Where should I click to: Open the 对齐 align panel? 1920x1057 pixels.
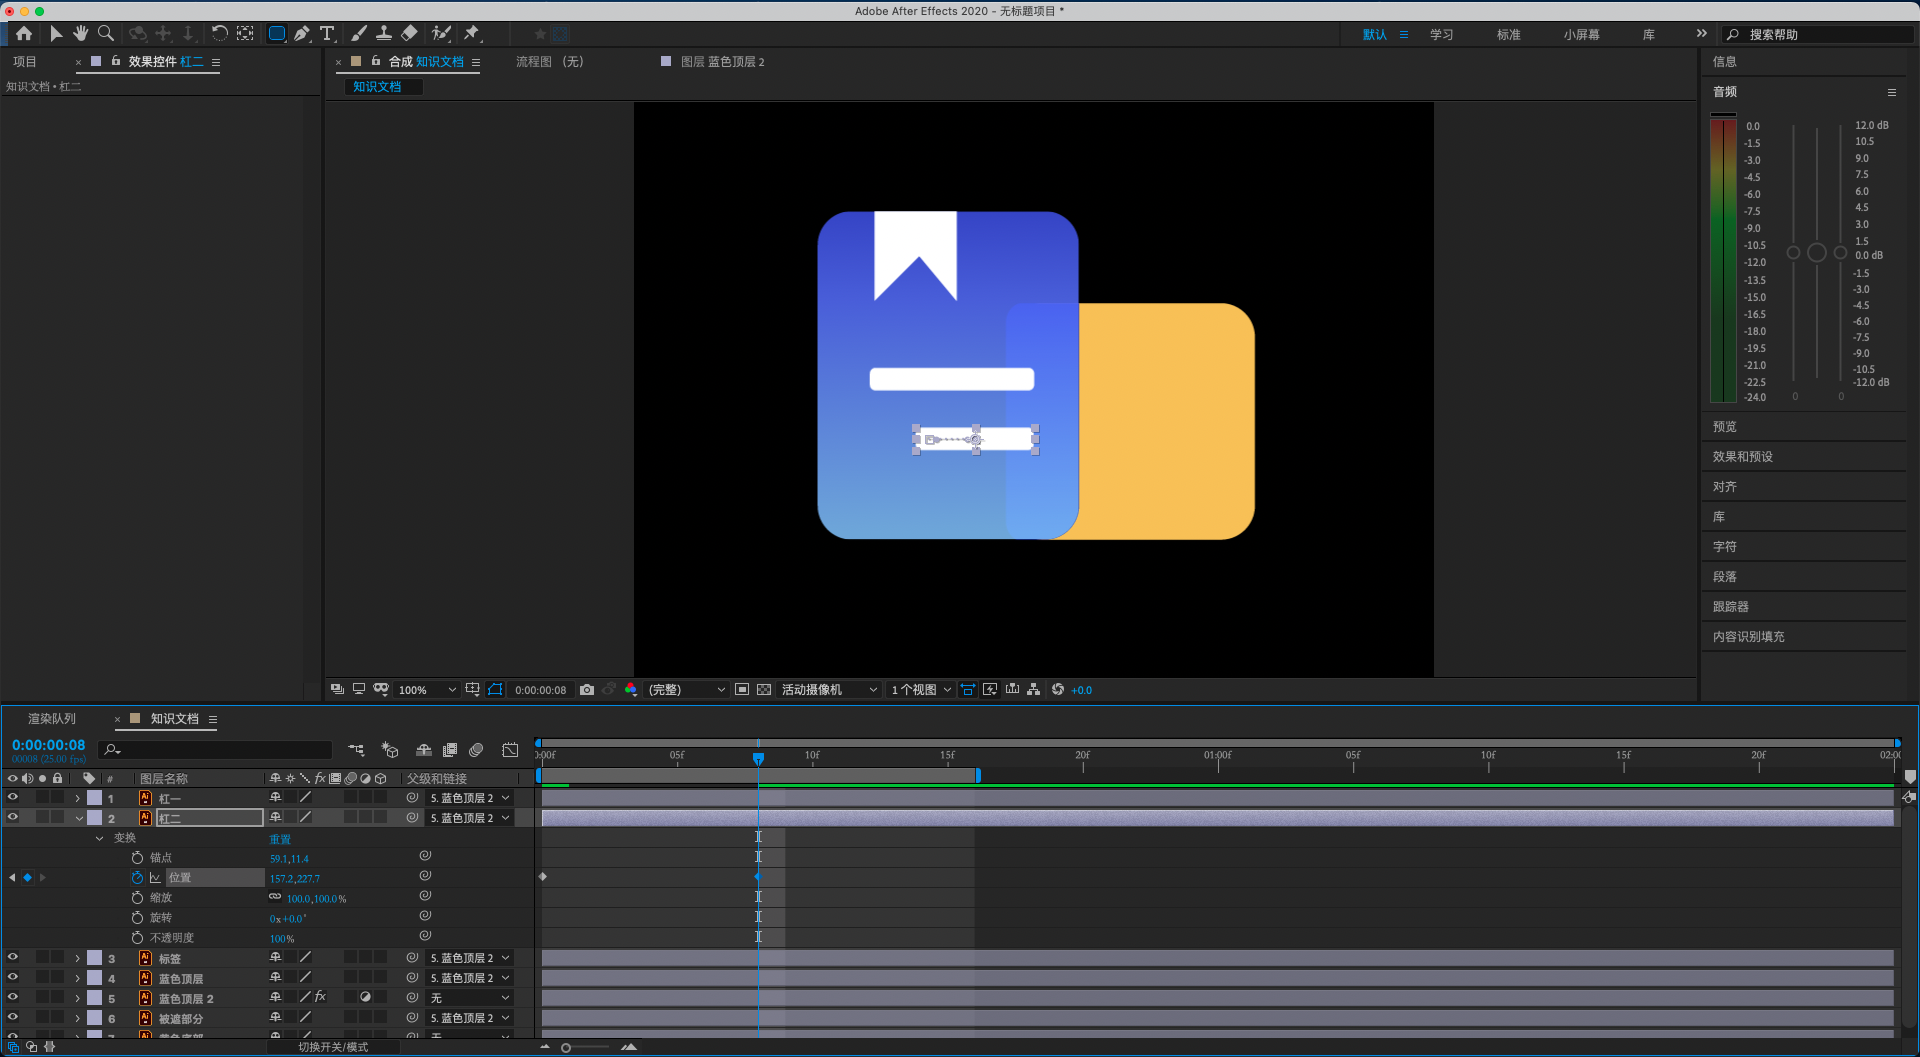[1724, 487]
